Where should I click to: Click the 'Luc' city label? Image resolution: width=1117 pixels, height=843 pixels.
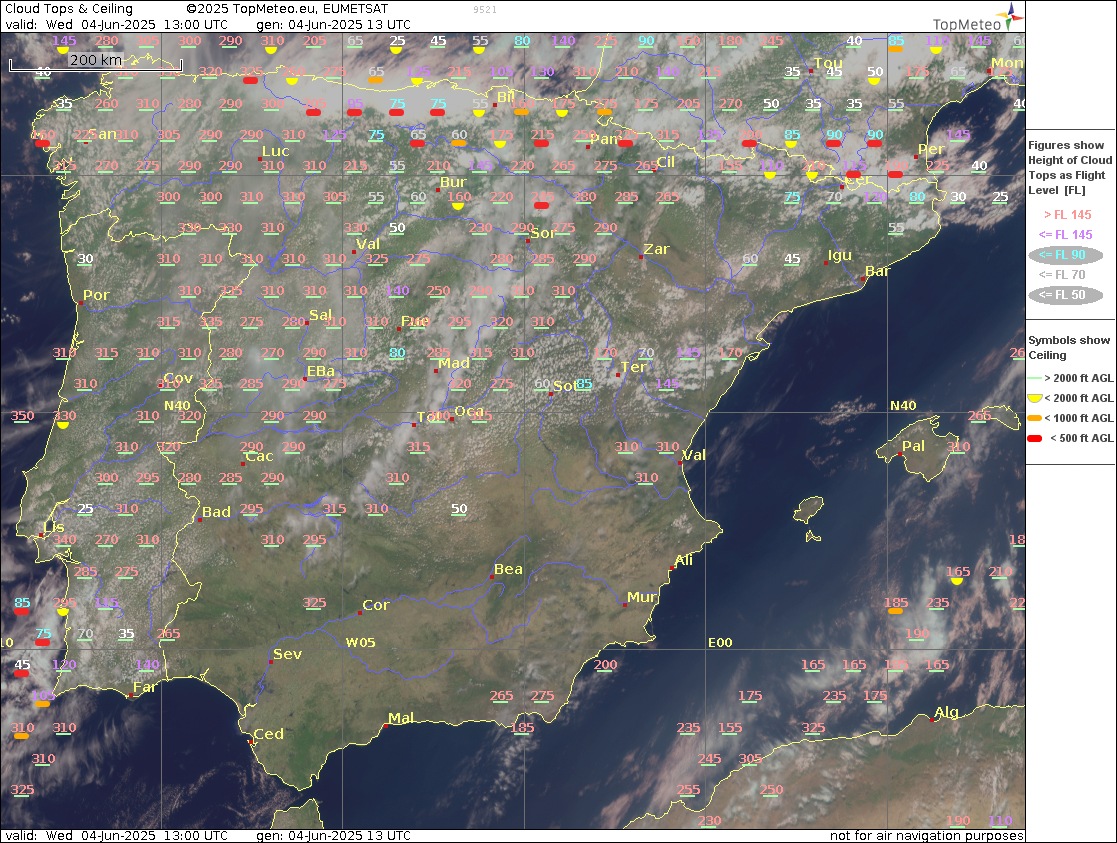pyautogui.click(x=276, y=151)
